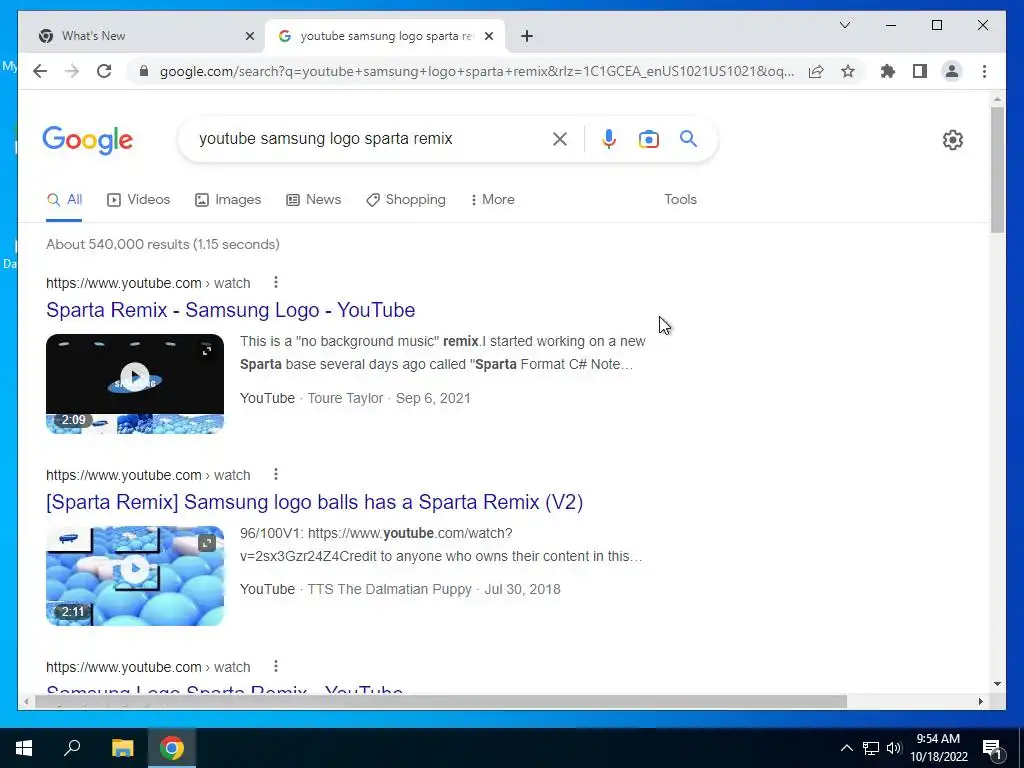Click the scrollbar down arrow
The width and height of the screenshot is (1024, 768).
point(997,684)
